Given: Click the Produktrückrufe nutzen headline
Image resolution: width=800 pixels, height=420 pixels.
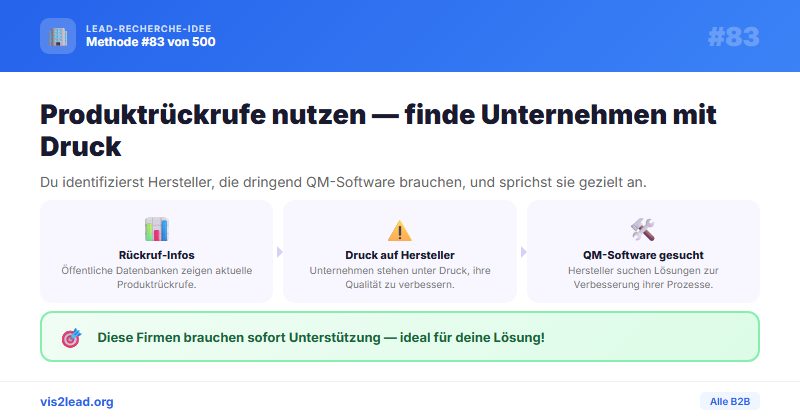Looking at the screenshot, I should tap(378, 130).
